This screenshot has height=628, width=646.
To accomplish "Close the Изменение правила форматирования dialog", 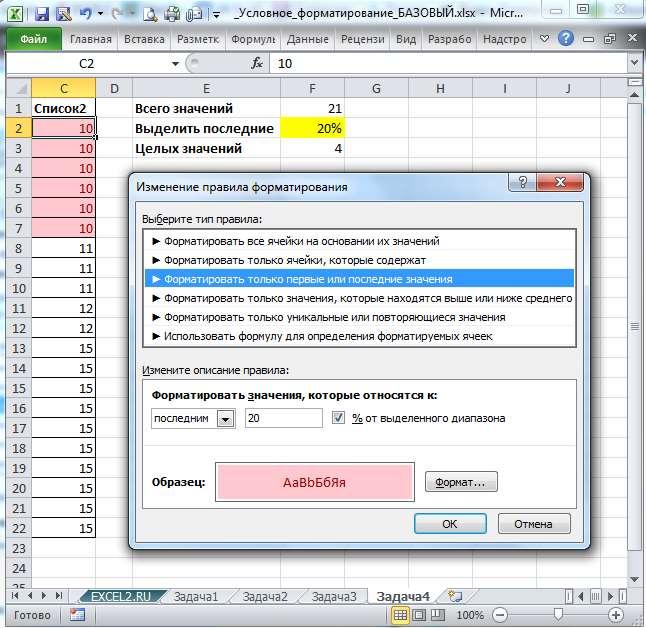I will [x=559, y=182].
